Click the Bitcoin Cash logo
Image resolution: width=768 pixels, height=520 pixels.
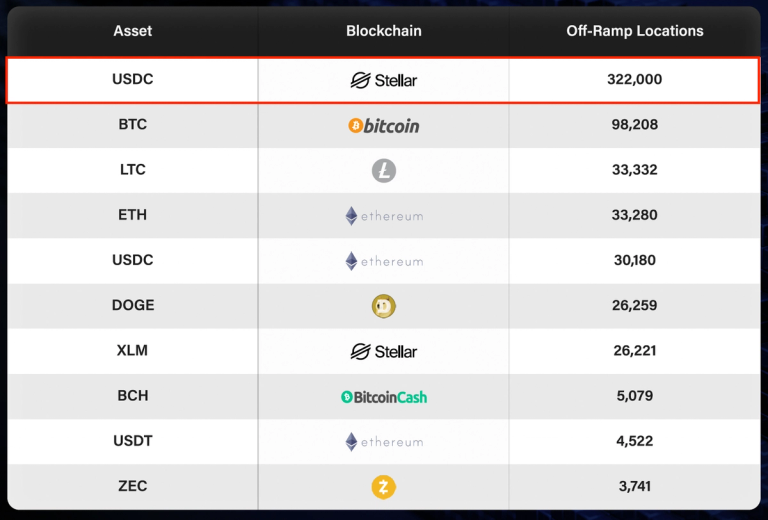[x=384, y=397]
